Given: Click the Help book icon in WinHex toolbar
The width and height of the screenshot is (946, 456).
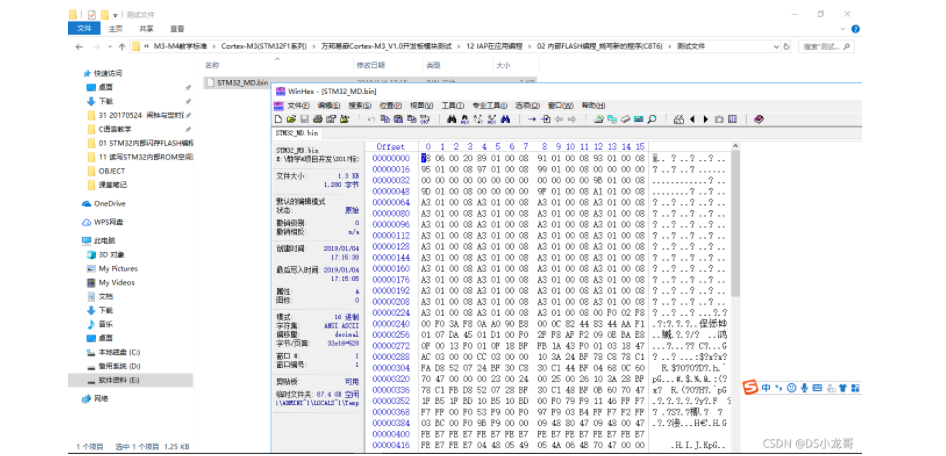Looking at the screenshot, I should [758, 119].
